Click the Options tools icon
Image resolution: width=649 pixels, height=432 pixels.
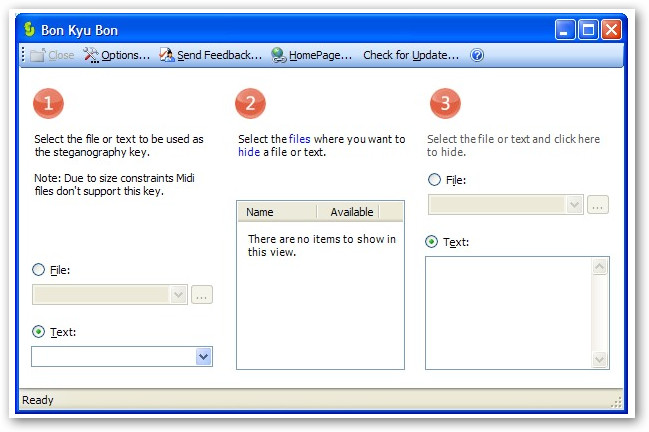[91, 55]
